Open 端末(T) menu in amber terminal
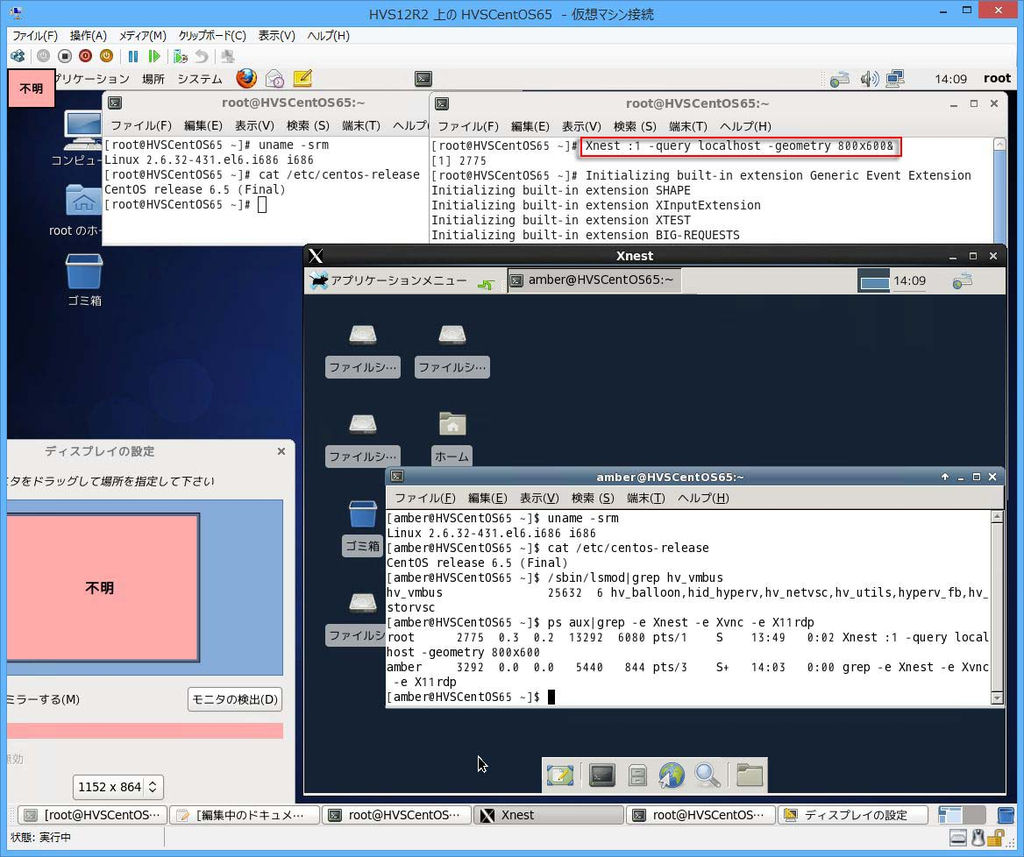1024x857 pixels. [x=646, y=498]
